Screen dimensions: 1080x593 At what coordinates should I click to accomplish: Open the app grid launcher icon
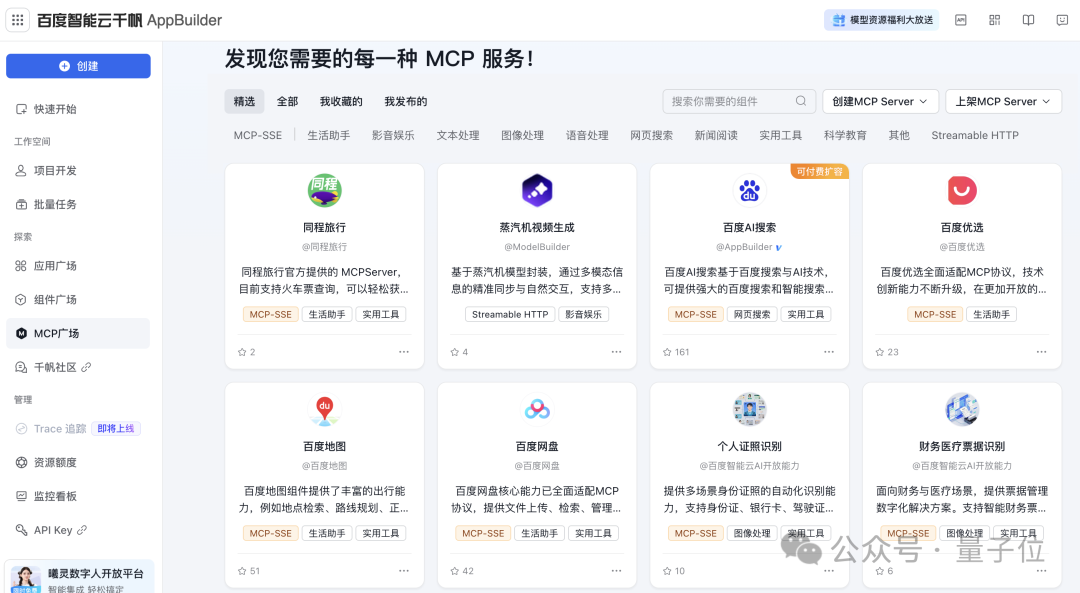pos(18,20)
